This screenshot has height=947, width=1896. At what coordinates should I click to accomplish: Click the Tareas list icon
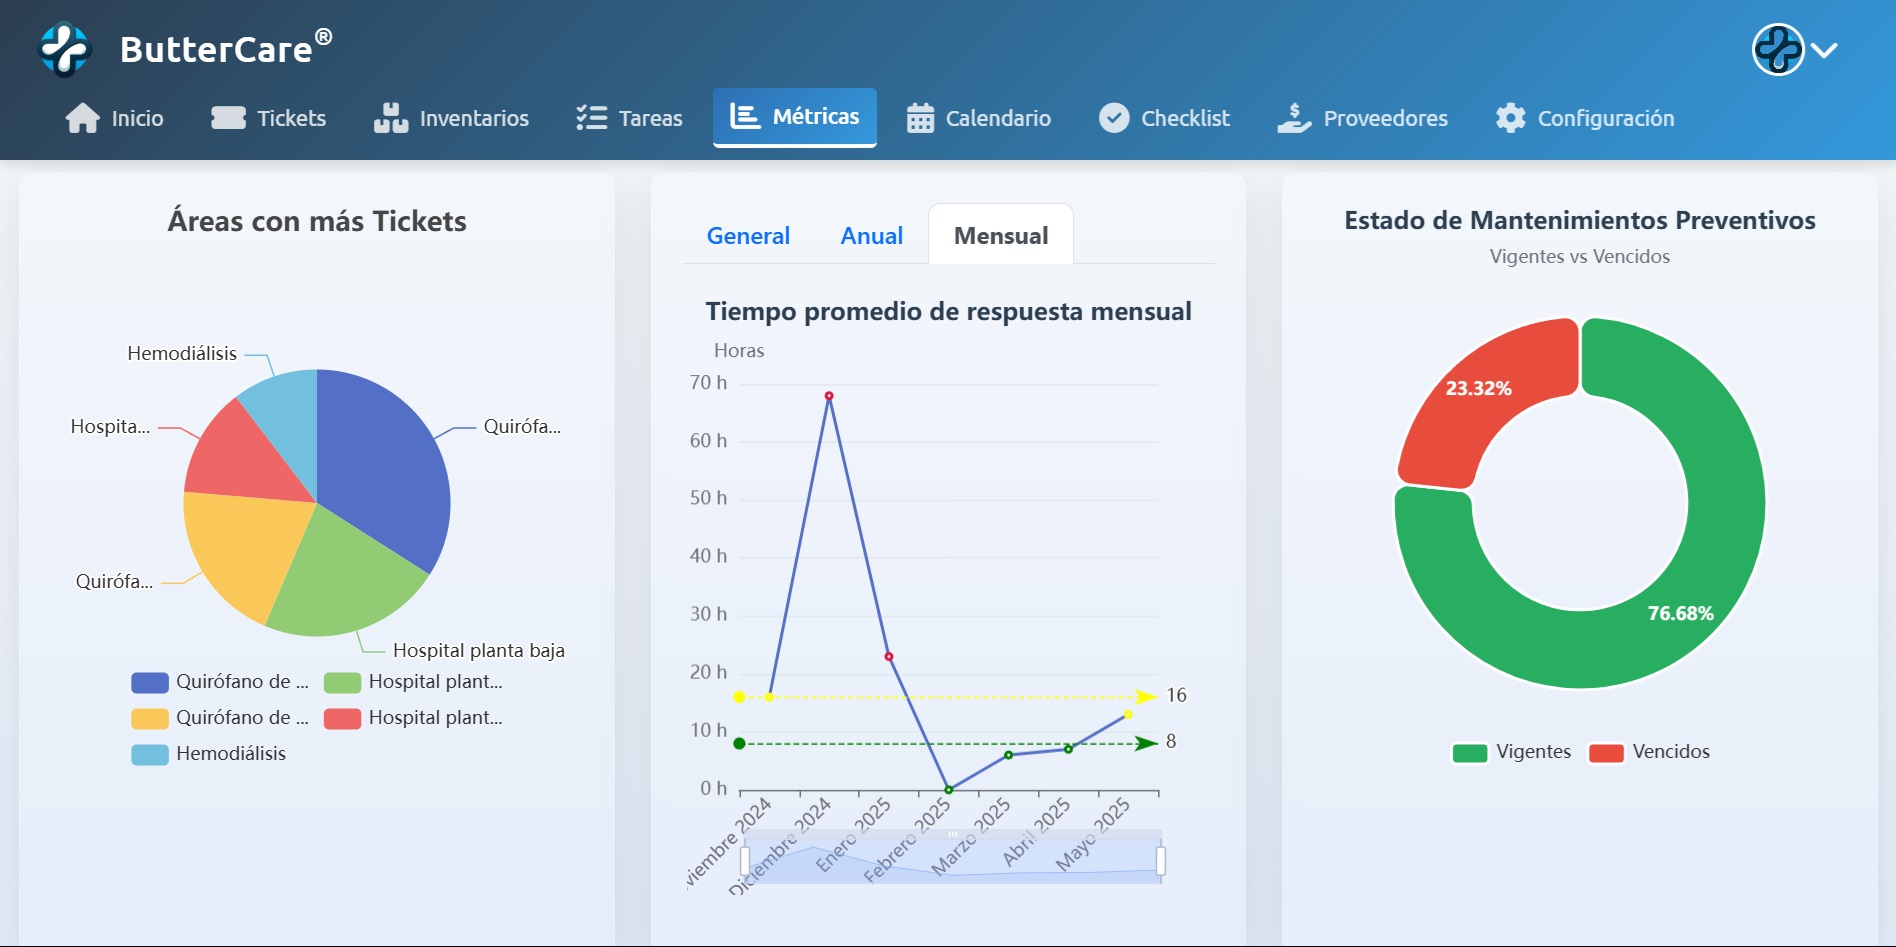tap(591, 118)
